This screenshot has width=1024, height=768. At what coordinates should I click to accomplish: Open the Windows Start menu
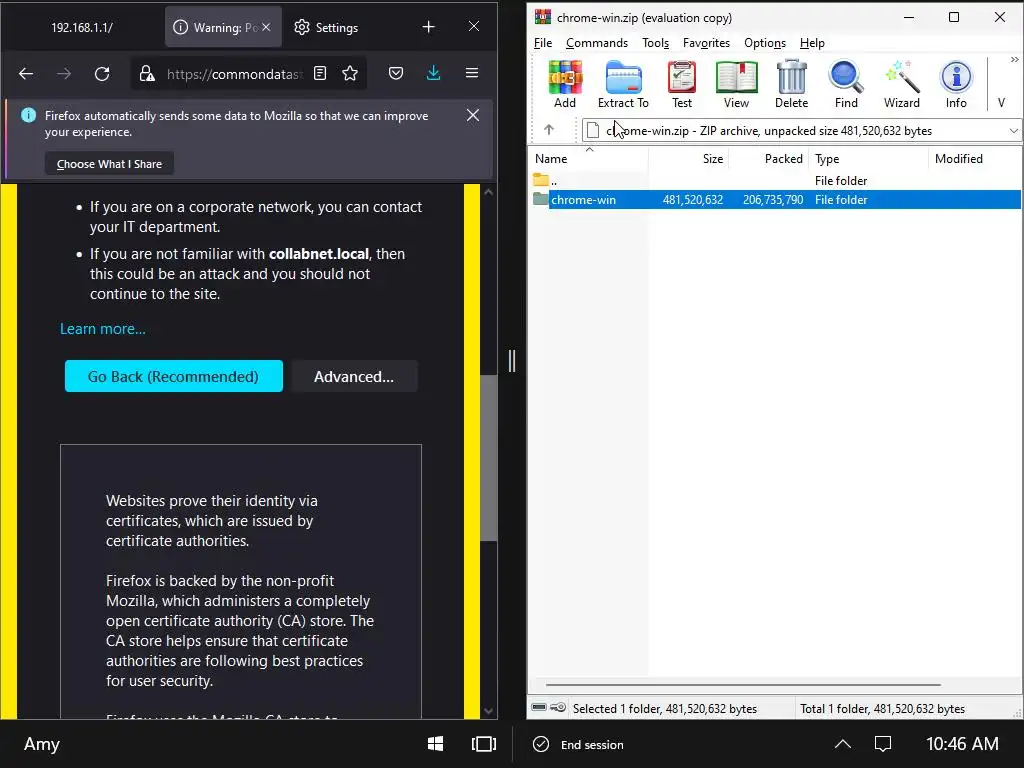(436, 744)
